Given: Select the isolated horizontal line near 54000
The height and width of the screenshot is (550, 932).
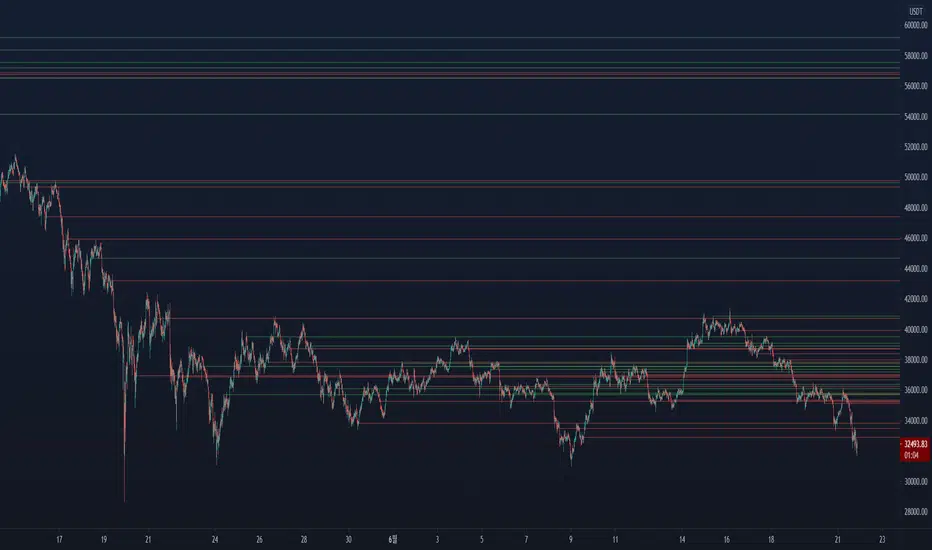Looking at the screenshot, I should 449,114.
